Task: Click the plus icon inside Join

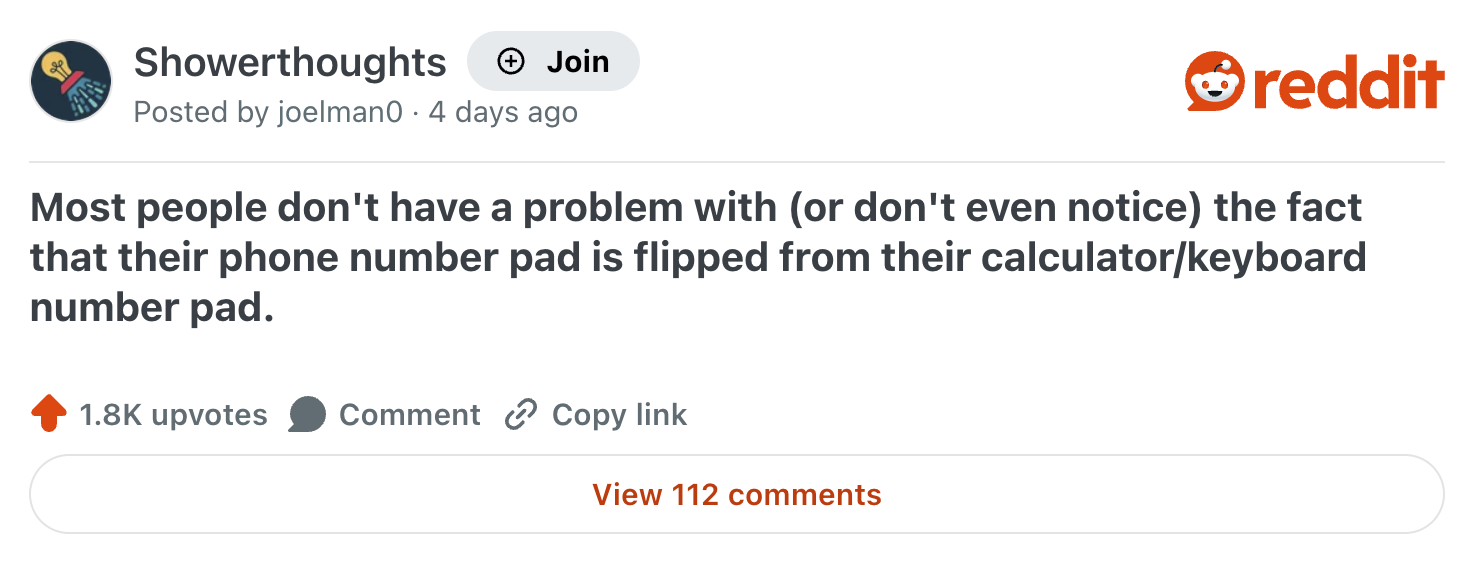Action: point(511,62)
